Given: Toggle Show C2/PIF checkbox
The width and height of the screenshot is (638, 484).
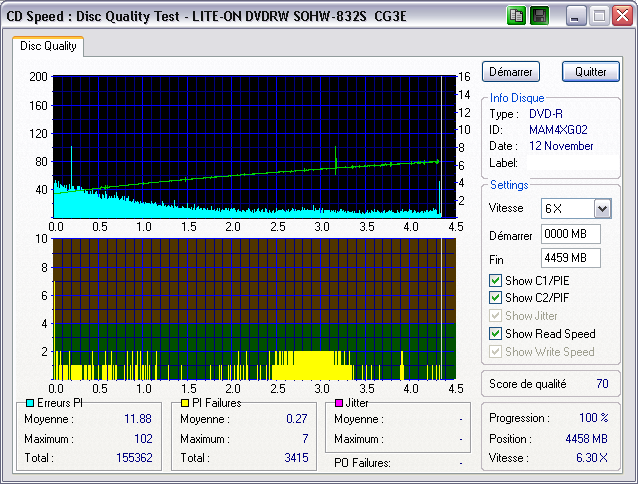Looking at the screenshot, I should (495, 298).
